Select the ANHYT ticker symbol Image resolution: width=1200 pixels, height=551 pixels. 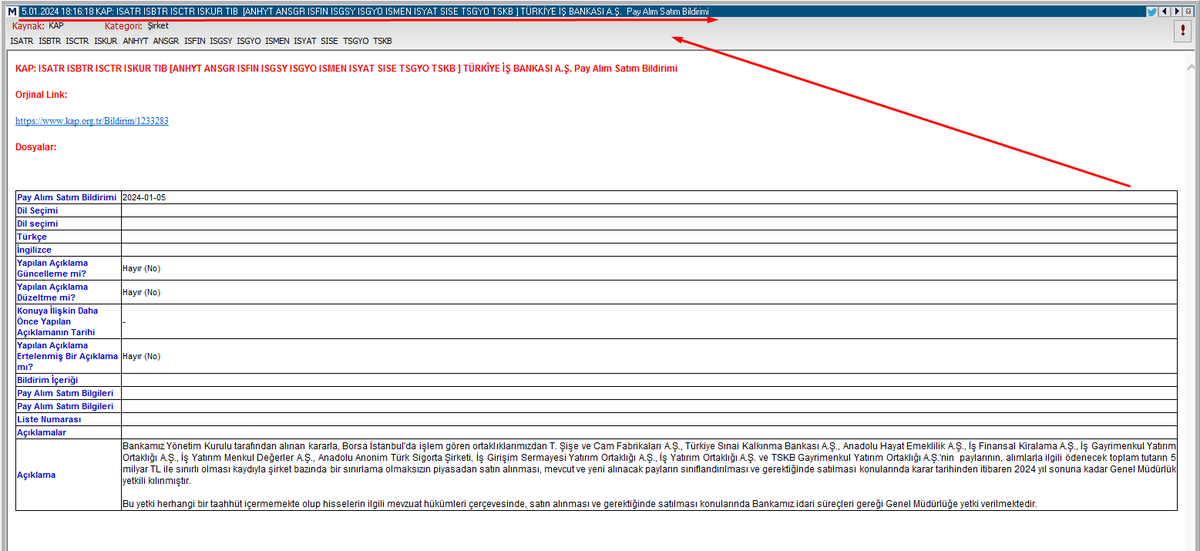[136, 41]
